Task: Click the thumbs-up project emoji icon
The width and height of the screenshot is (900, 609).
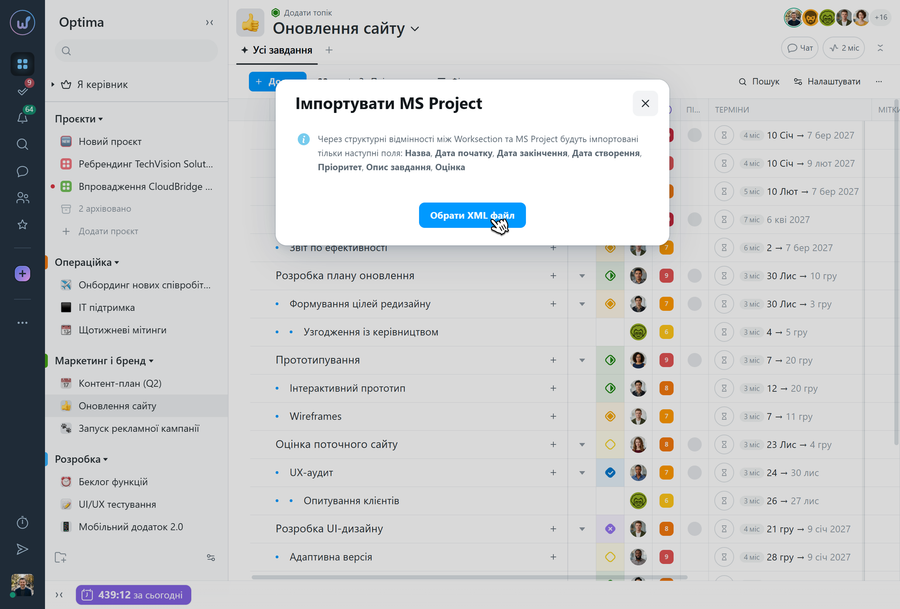Action: [250, 23]
